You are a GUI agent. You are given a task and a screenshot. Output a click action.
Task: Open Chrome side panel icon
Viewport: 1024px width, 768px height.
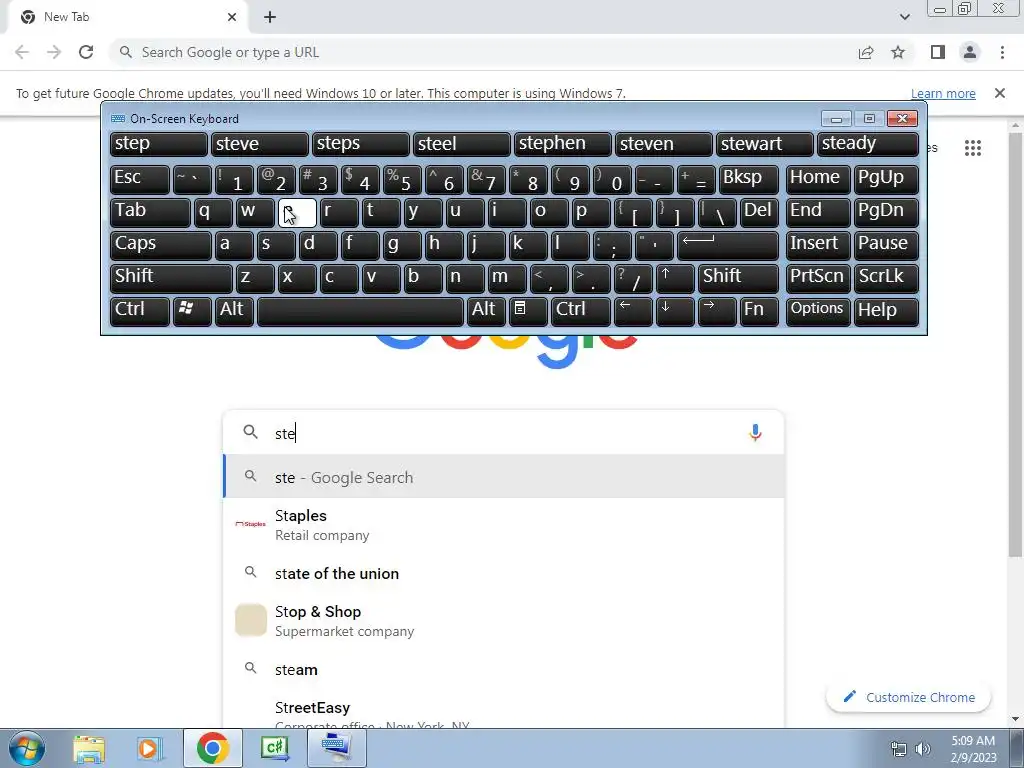pos(938,52)
